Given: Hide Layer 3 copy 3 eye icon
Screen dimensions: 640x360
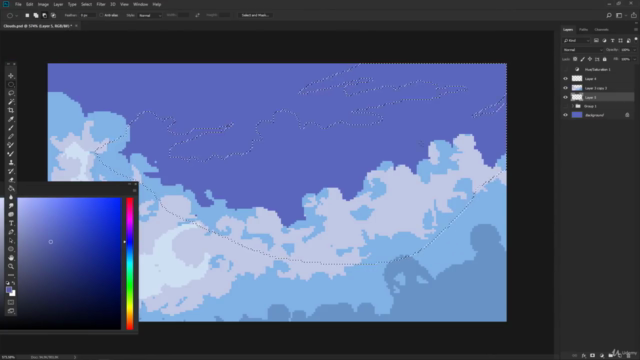Looking at the screenshot, I should pyautogui.click(x=565, y=88).
